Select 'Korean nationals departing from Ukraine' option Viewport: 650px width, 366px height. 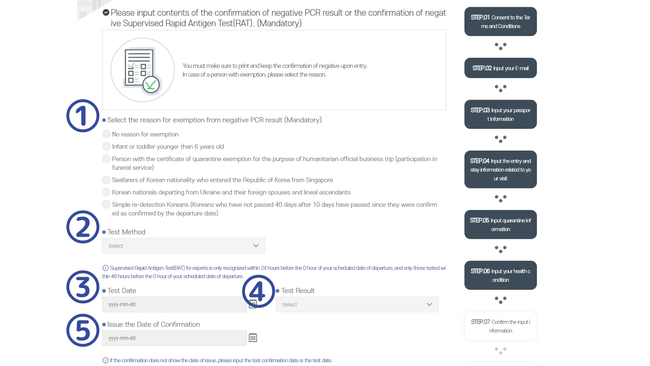(x=107, y=192)
